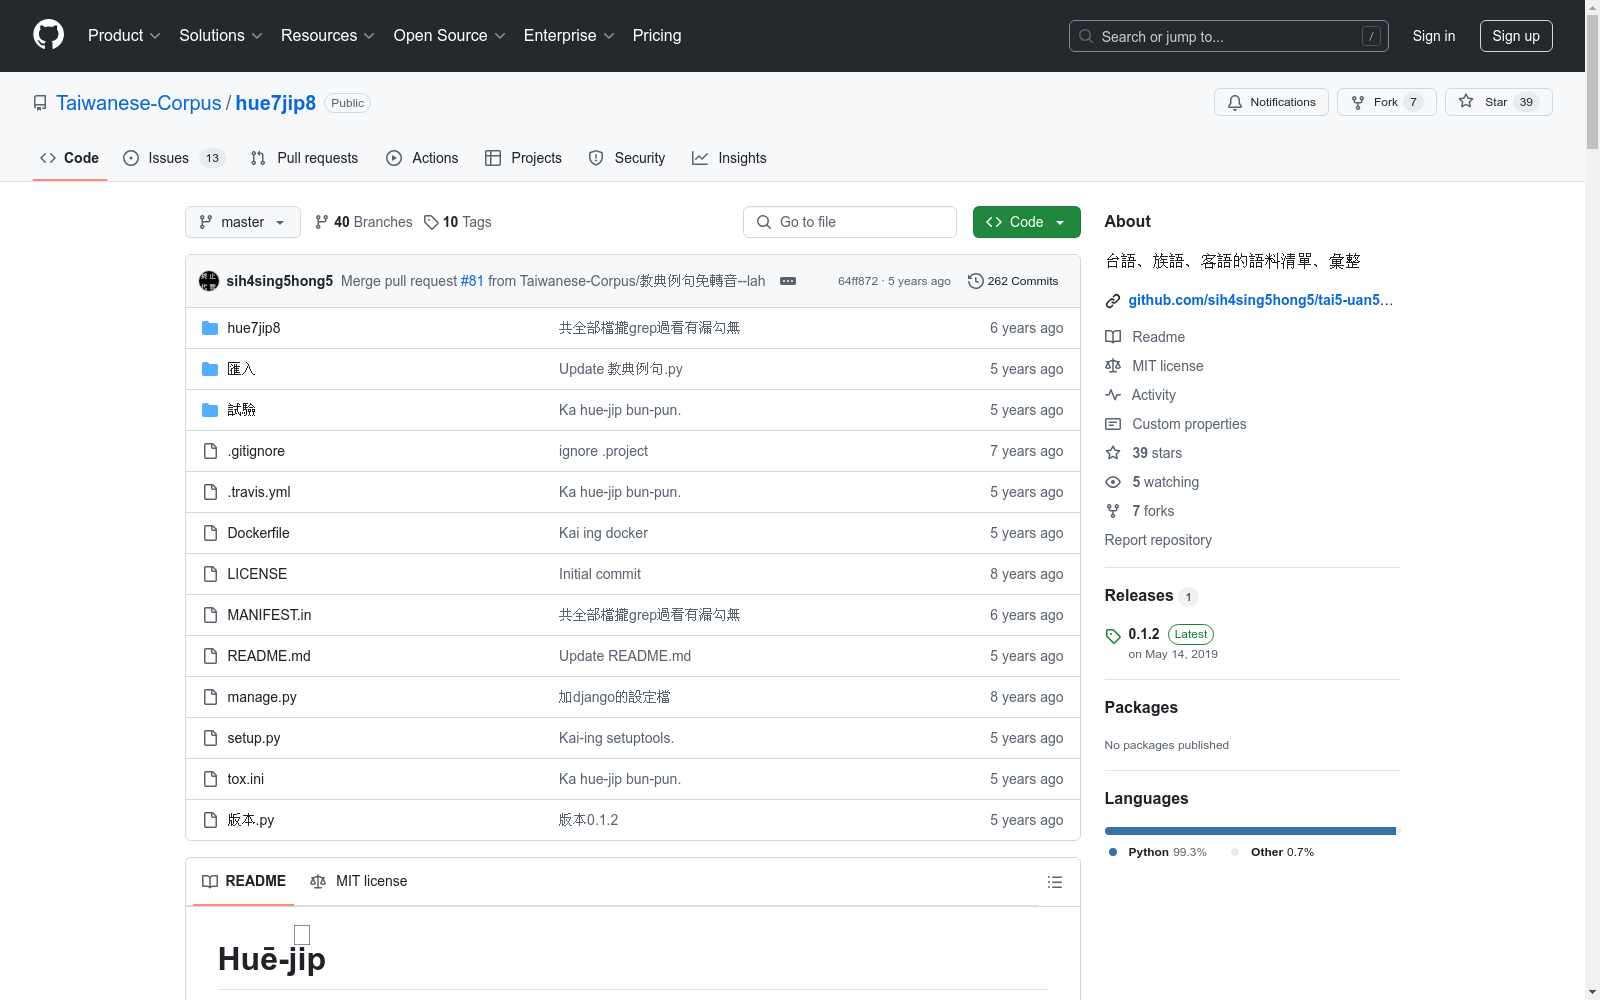Click the Readme book icon in About
The width and height of the screenshot is (1600, 1000).
click(x=1113, y=337)
